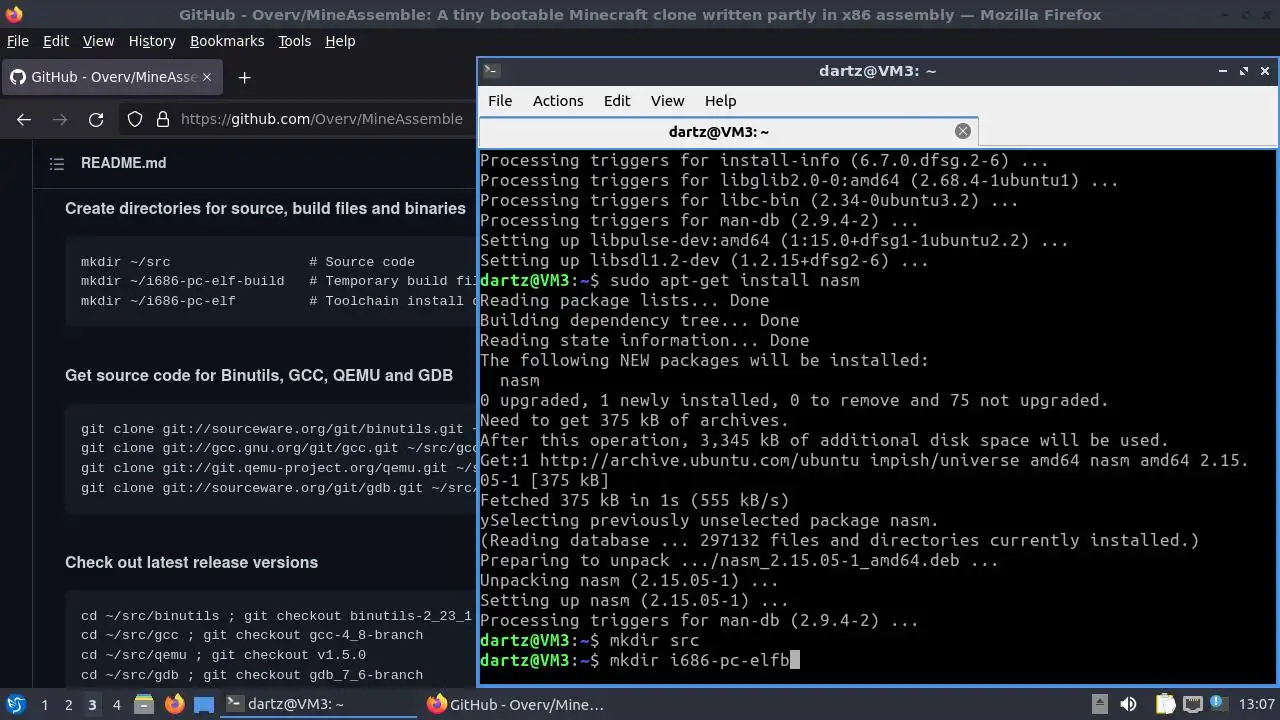Switch to workspace 1 in taskbar pager
This screenshot has width=1280, height=720.
pyautogui.click(x=44, y=704)
